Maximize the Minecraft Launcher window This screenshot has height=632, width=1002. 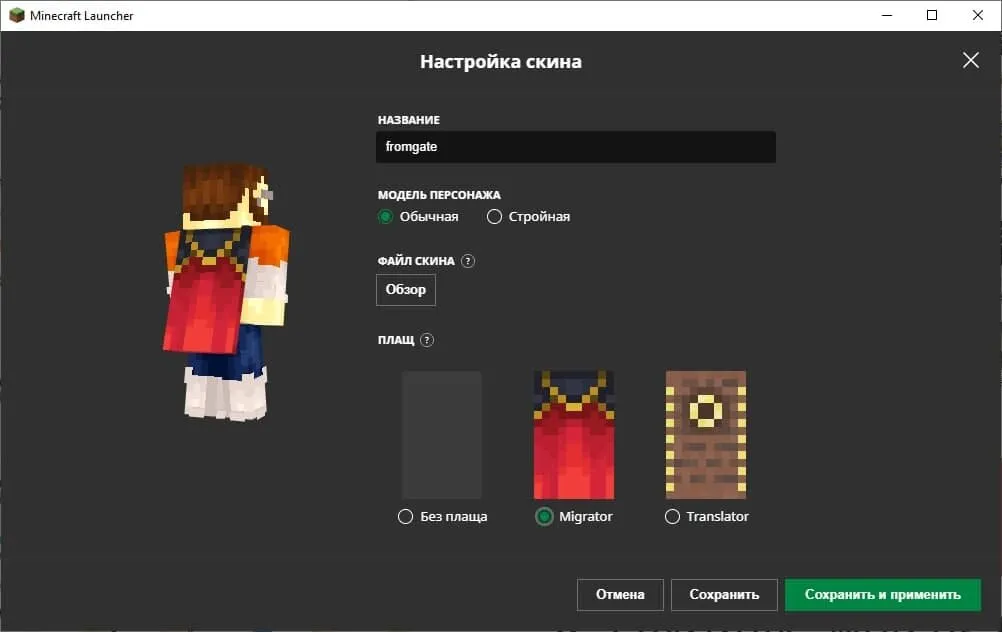(932, 15)
